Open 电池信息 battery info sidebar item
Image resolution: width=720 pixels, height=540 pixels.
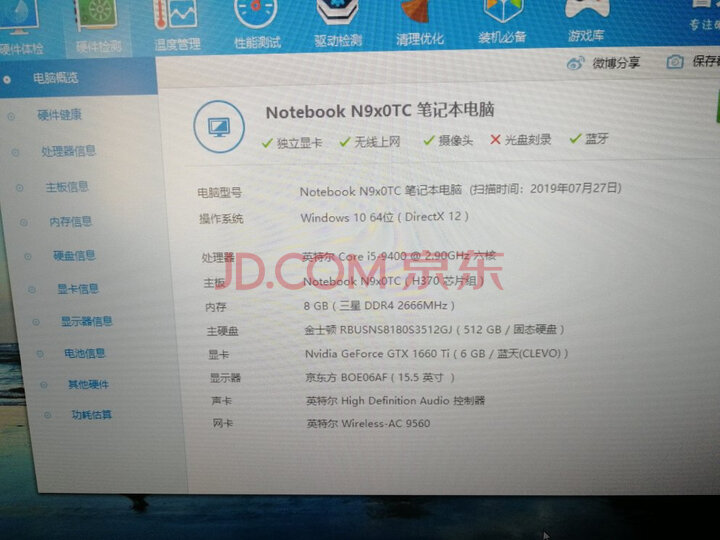click(84, 353)
